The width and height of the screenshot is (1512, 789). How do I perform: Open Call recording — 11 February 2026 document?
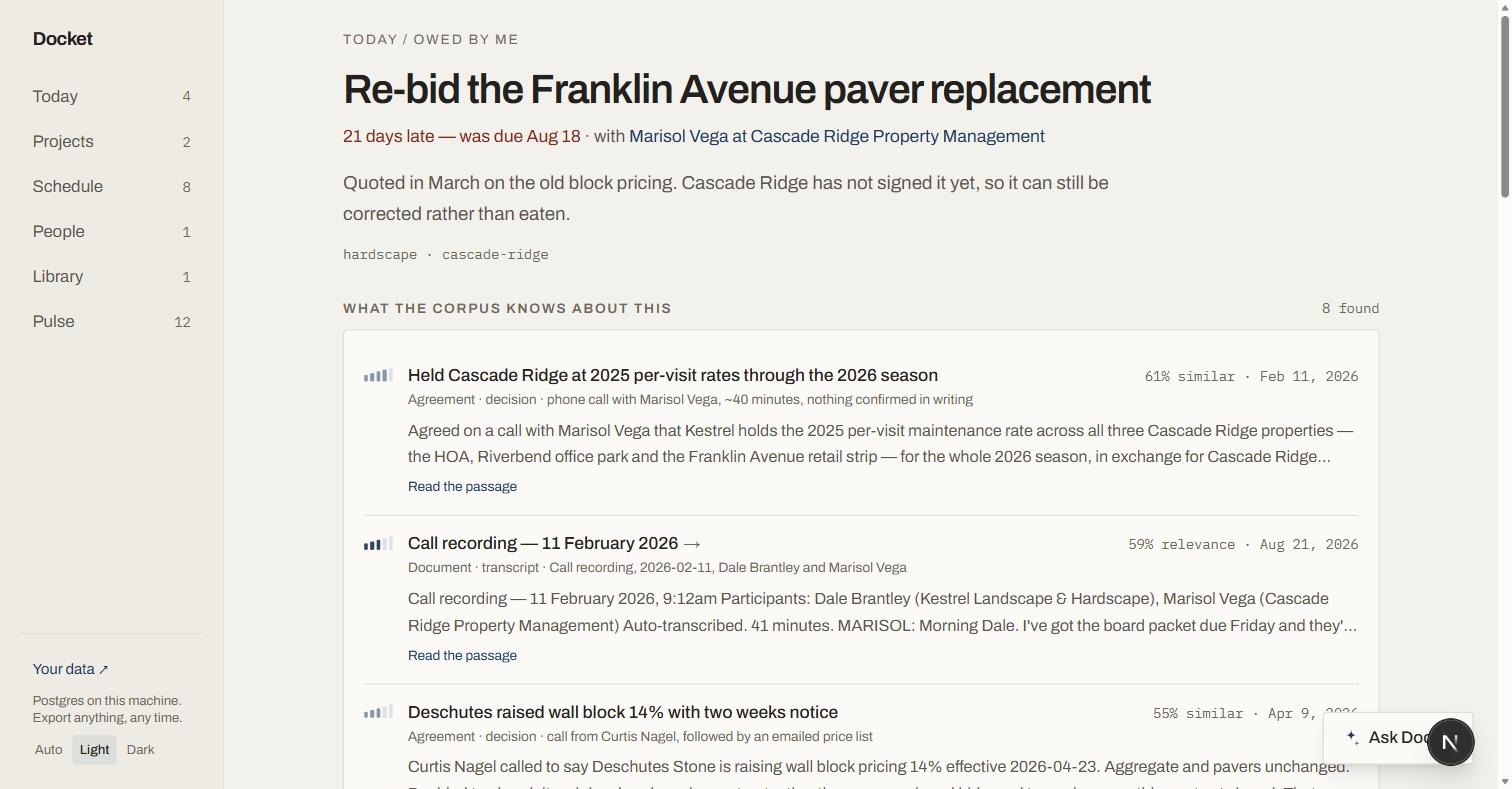554,543
